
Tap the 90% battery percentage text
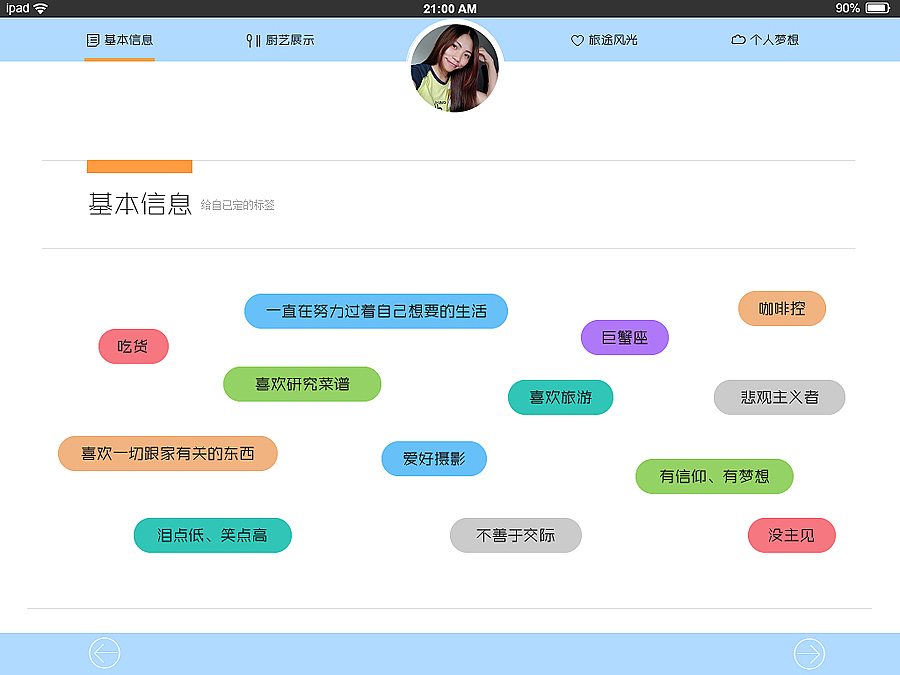coord(847,8)
